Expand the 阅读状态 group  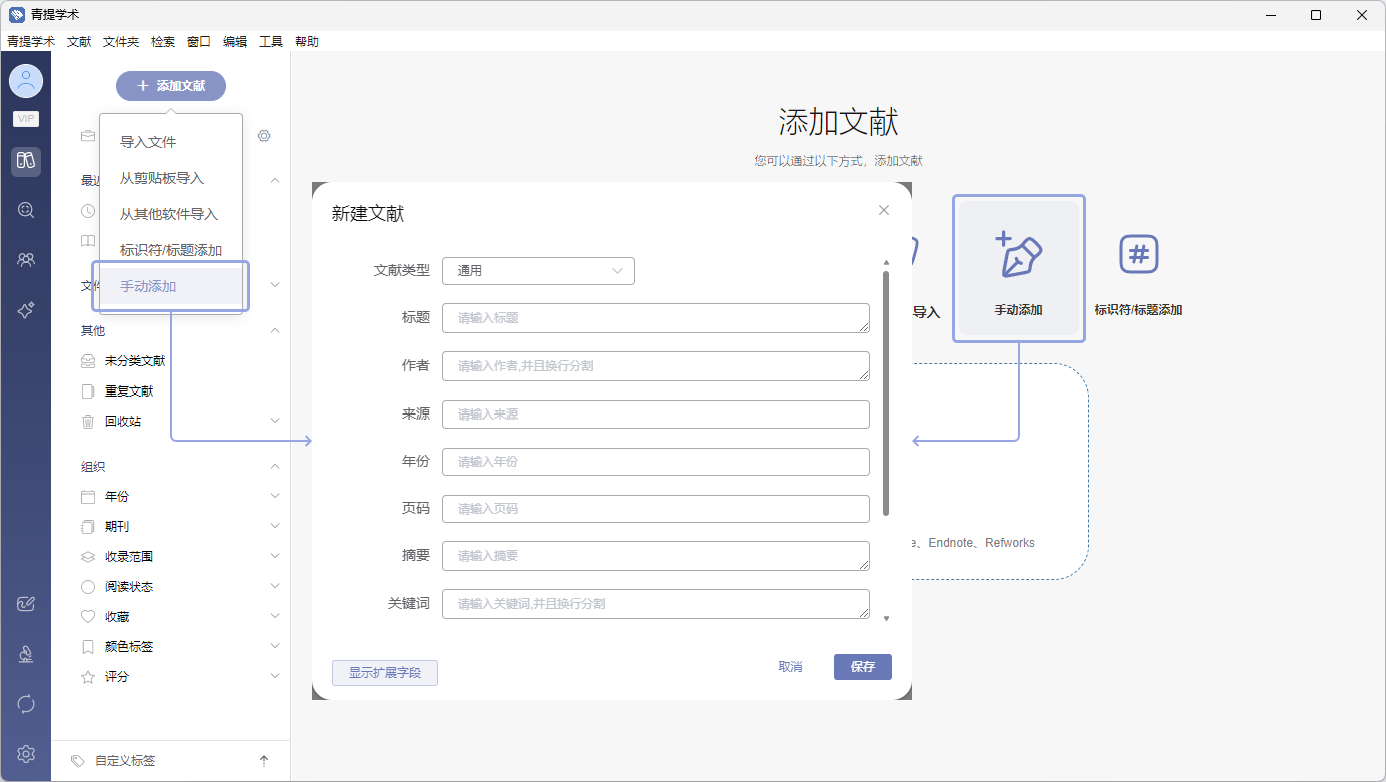[x=275, y=586]
